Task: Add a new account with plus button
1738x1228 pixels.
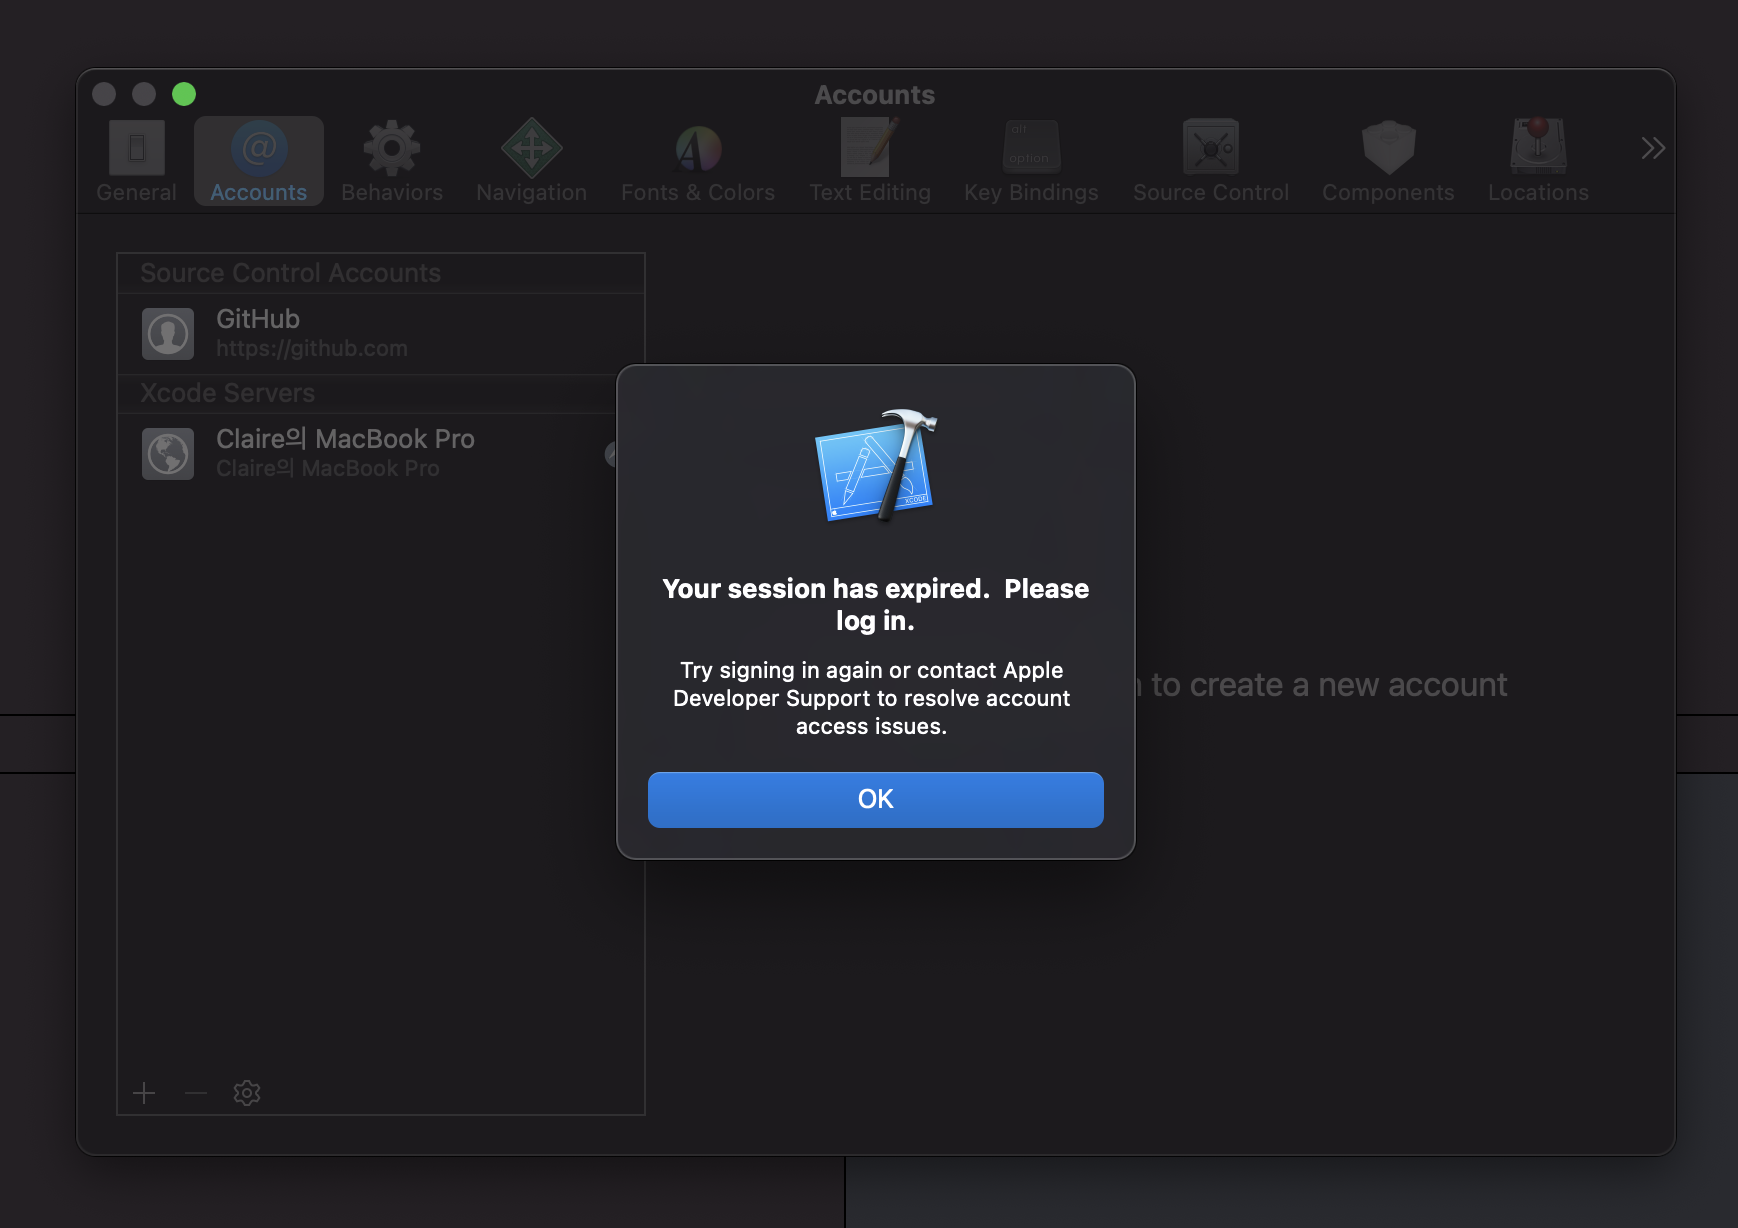Action: (x=144, y=1093)
